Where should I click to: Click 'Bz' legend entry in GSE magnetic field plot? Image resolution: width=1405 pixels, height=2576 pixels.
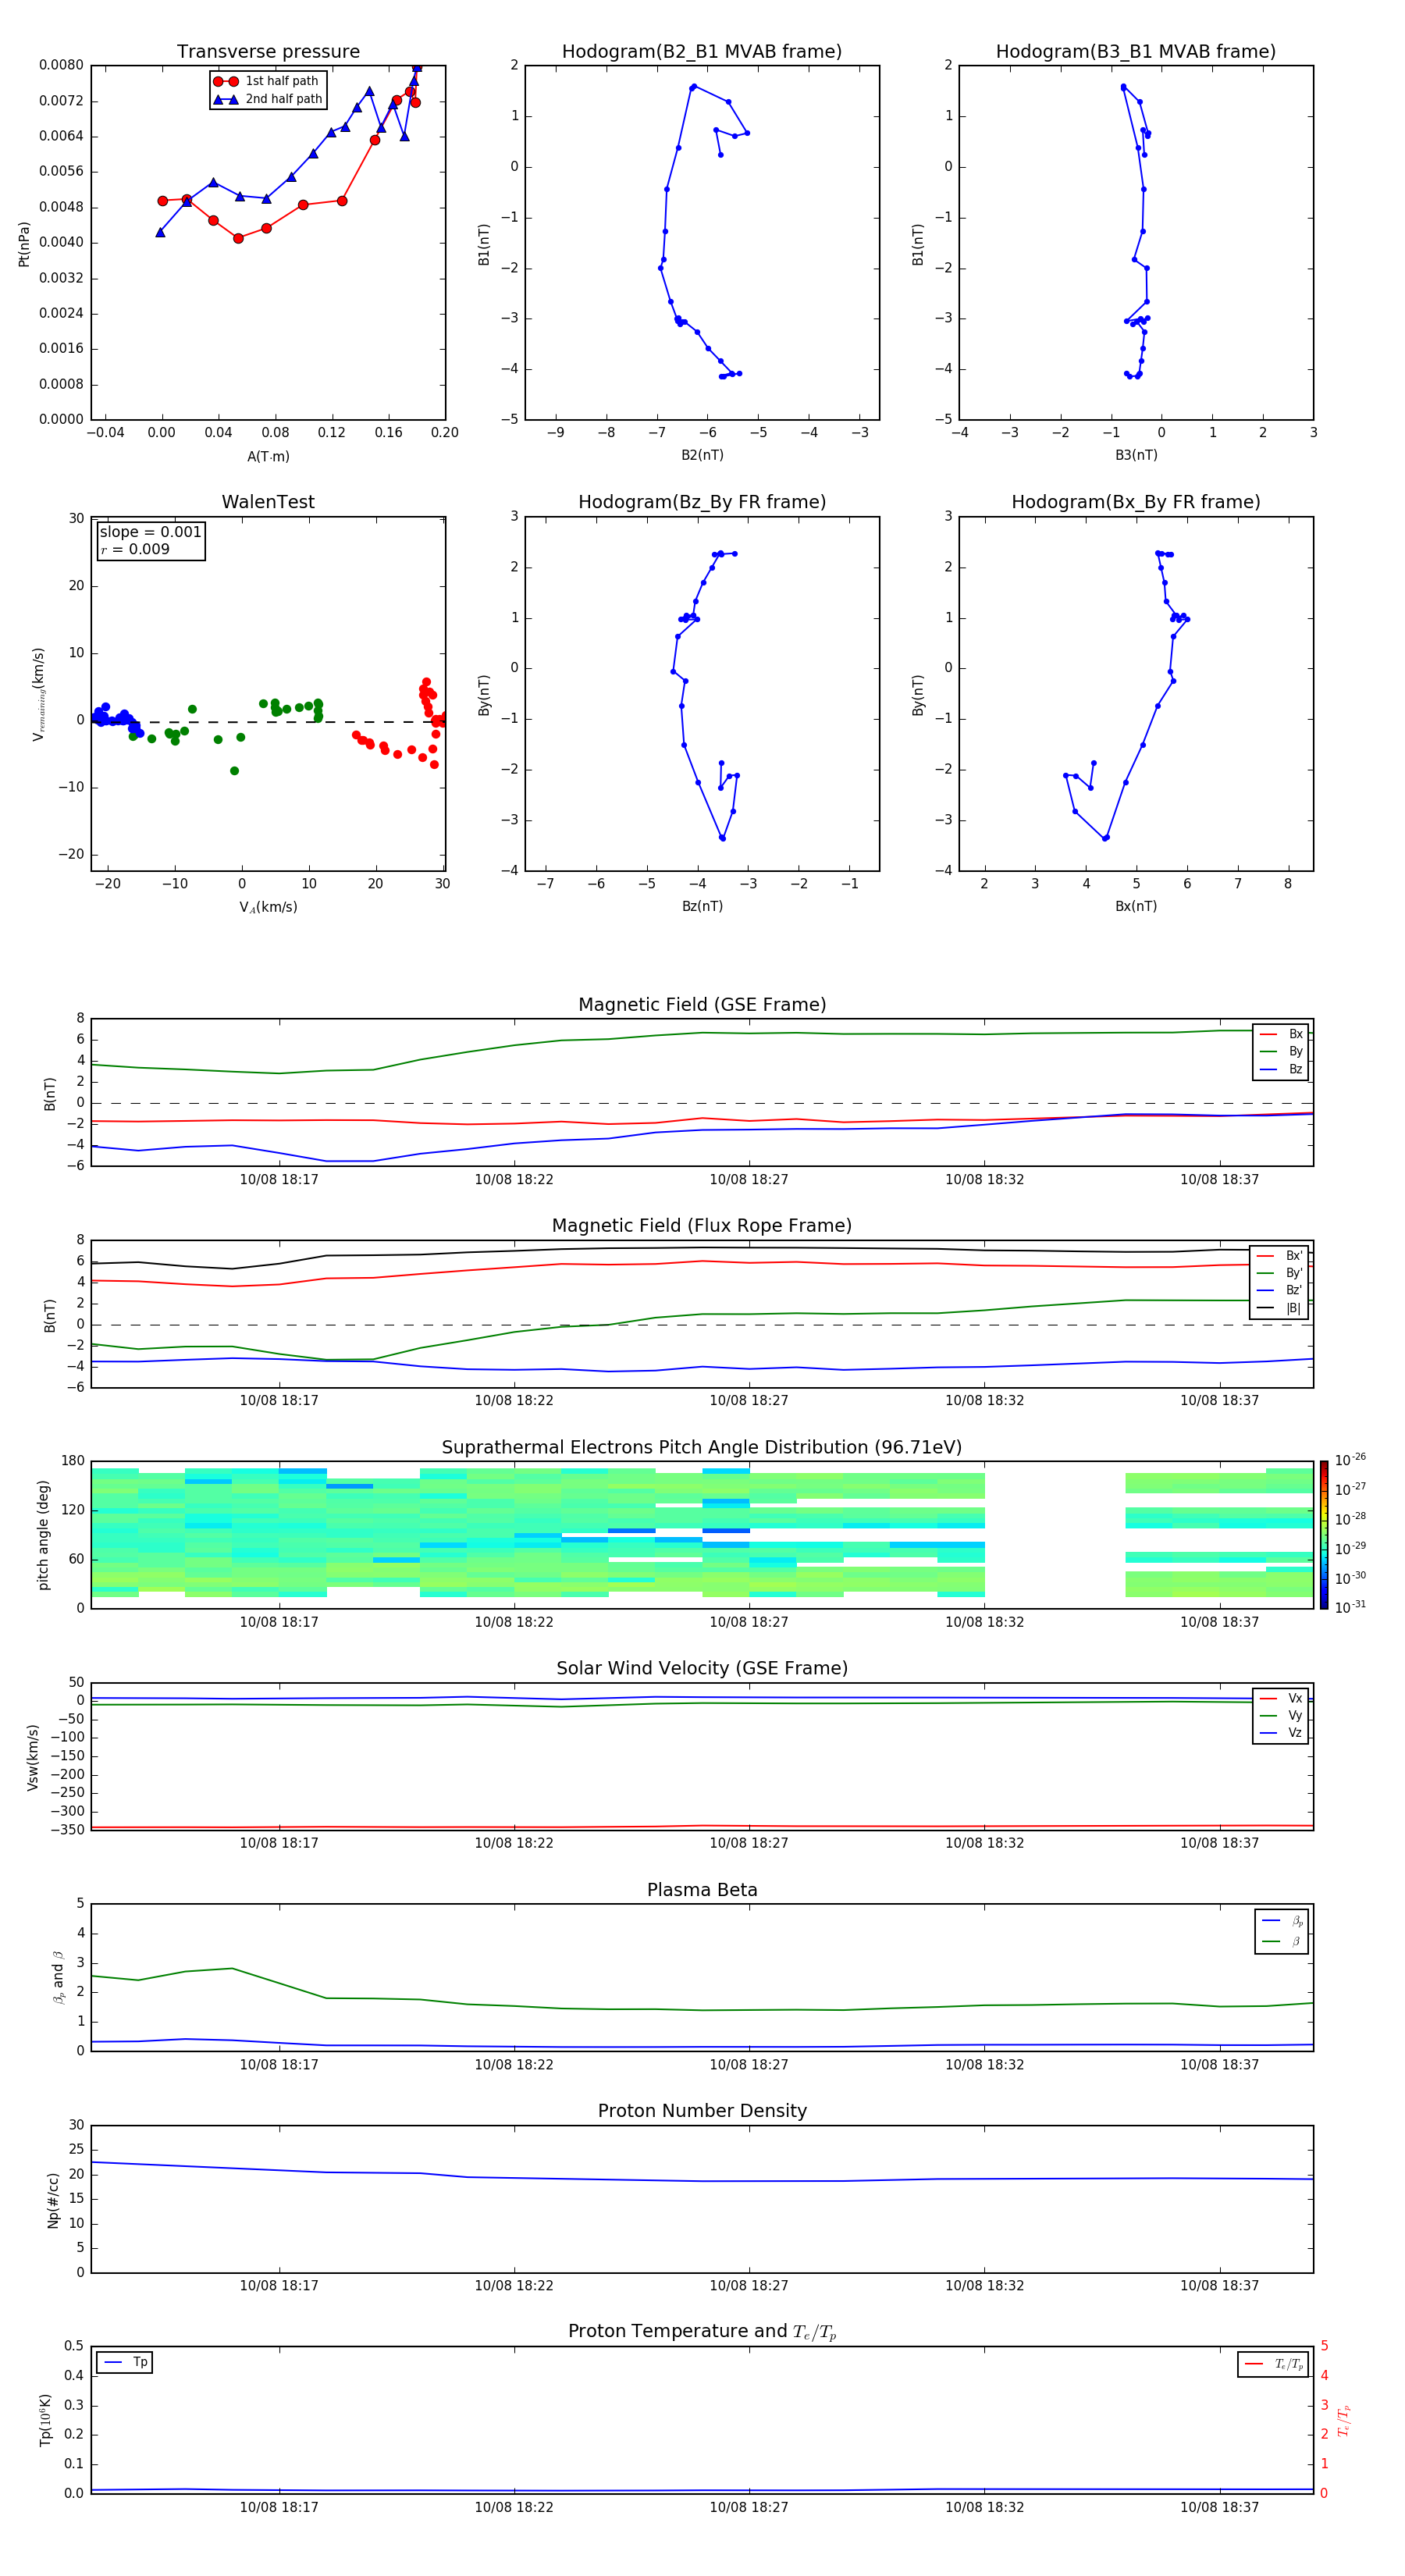pyautogui.click(x=1281, y=1069)
